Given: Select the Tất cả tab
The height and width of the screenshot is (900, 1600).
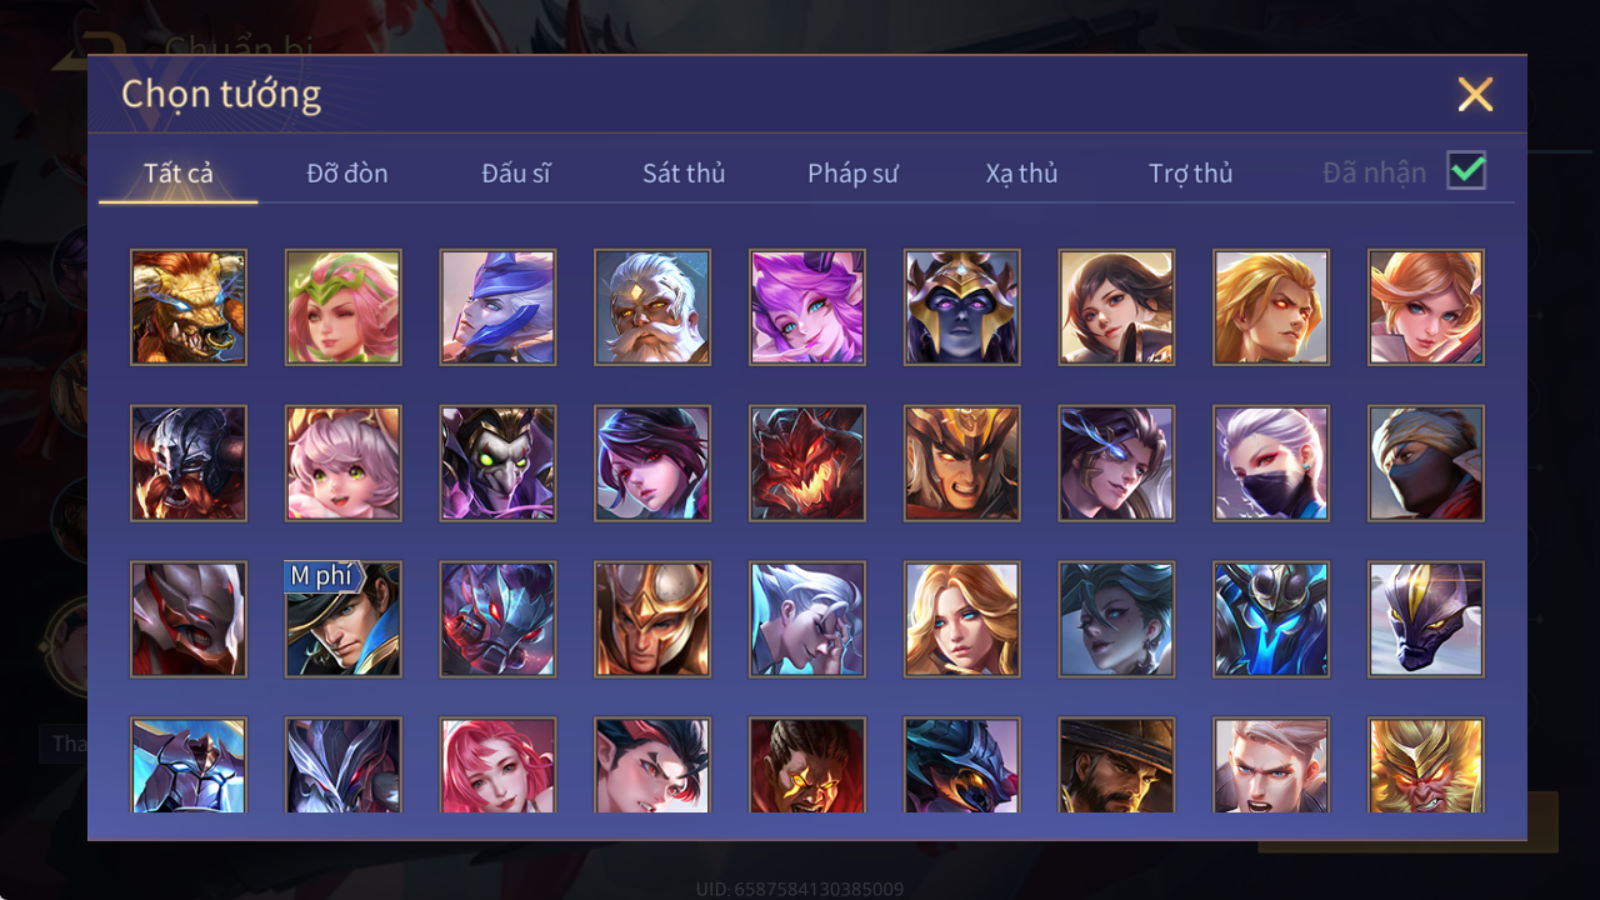Looking at the screenshot, I should (178, 173).
